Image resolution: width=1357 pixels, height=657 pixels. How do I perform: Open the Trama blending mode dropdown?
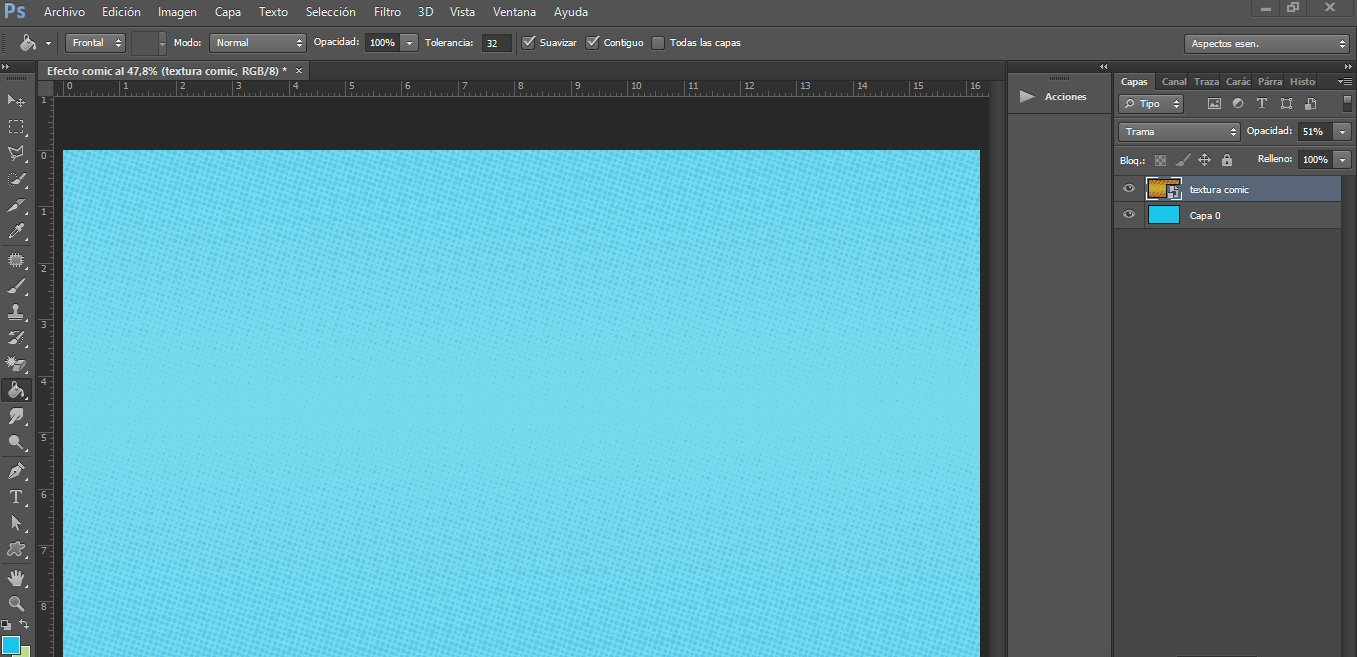(1178, 132)
